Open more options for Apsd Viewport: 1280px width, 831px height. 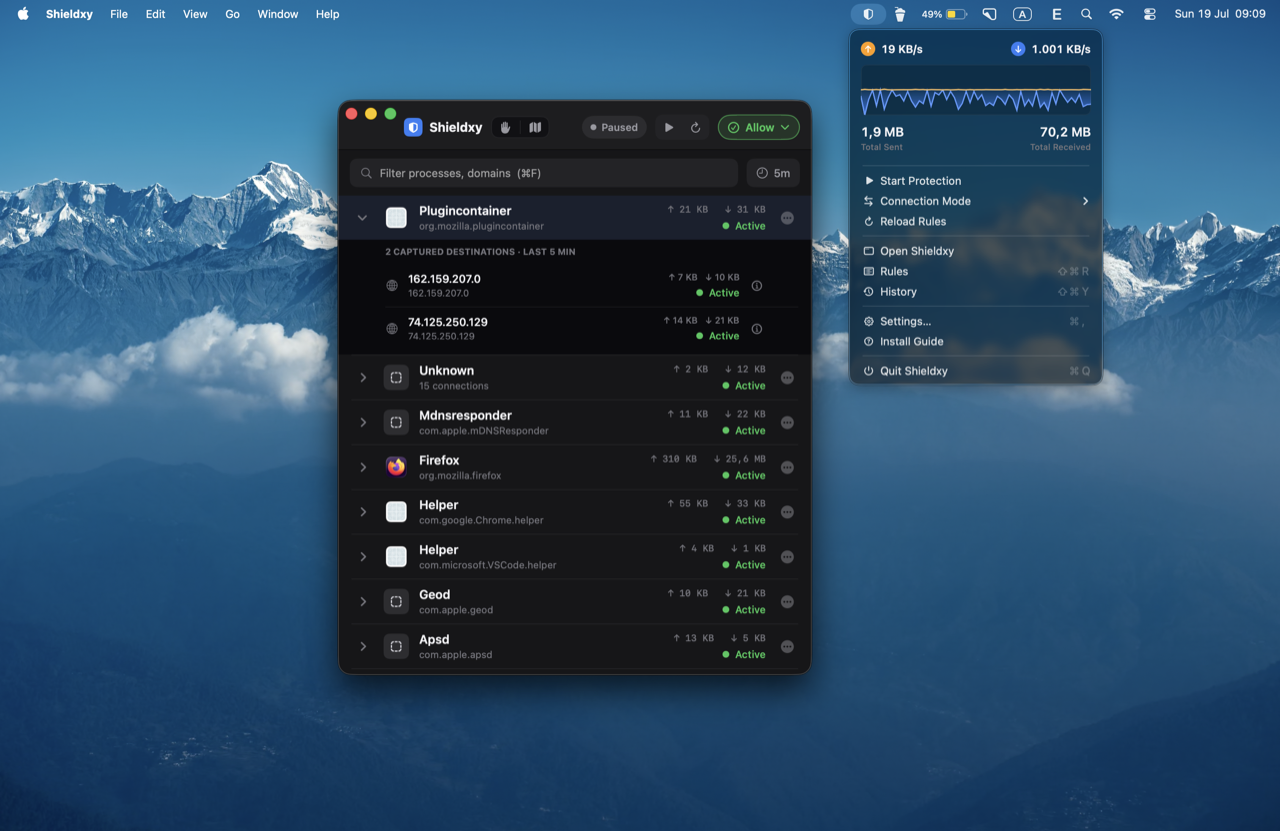click(787, 647)
